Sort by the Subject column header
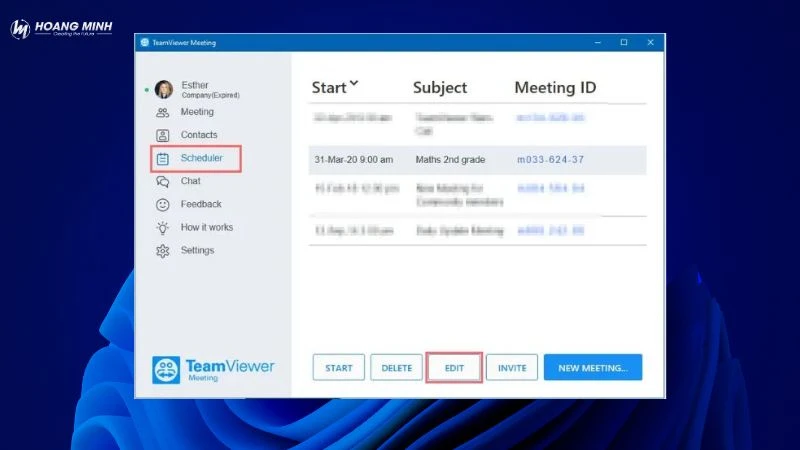 (440, 88)
